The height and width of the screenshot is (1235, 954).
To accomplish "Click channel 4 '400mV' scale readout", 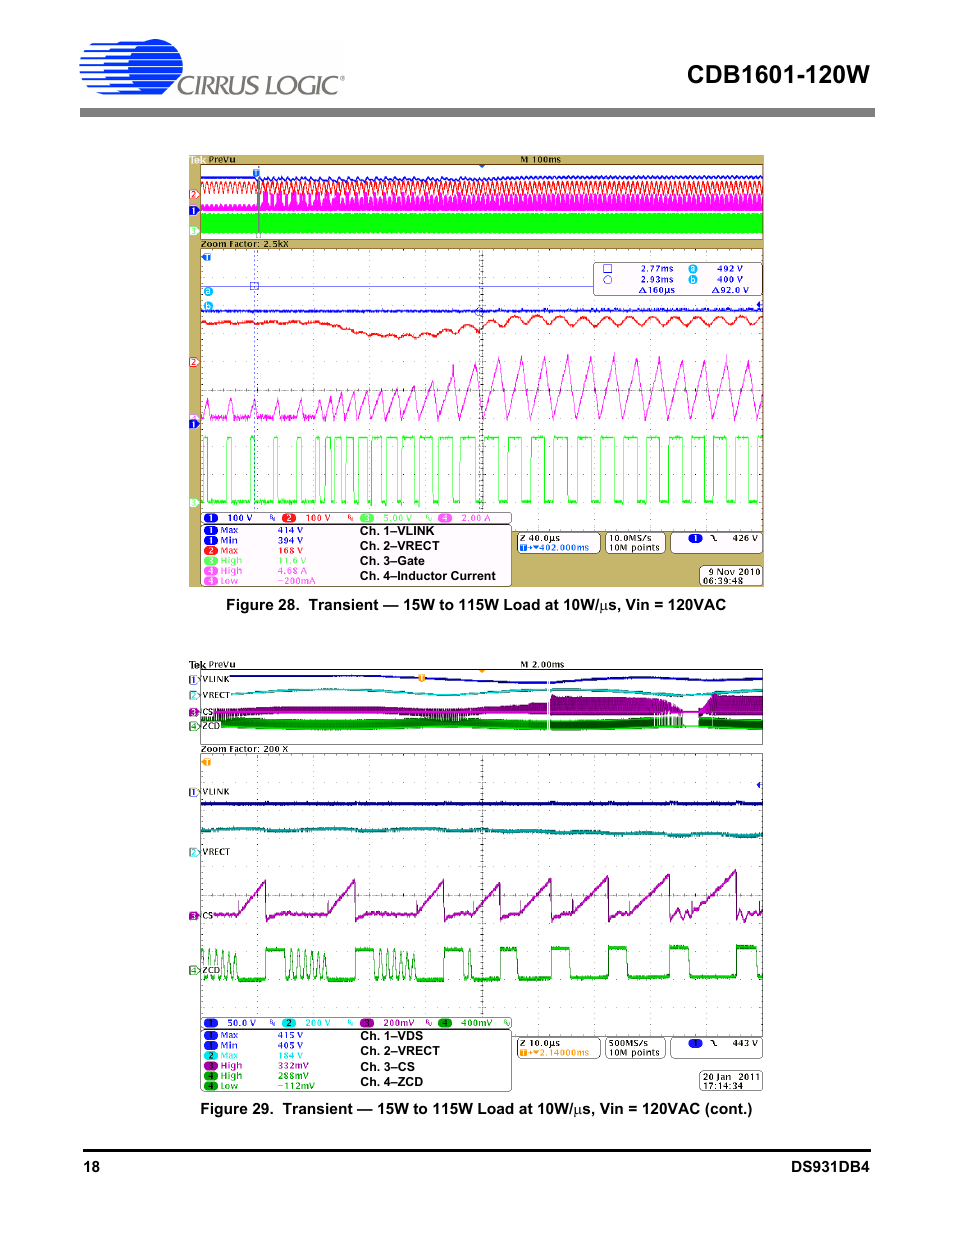I will click(x=476, y=1023).
